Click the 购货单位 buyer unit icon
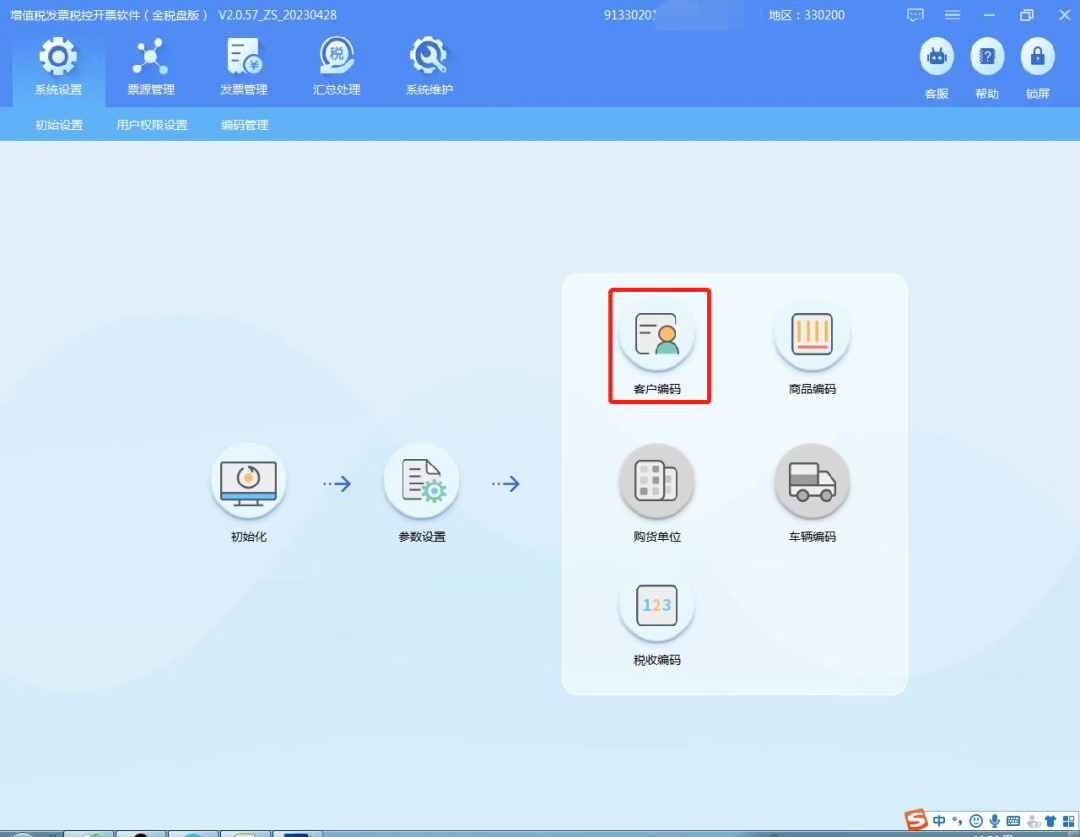The image size is (1080, 837). (x=657, y=483)
